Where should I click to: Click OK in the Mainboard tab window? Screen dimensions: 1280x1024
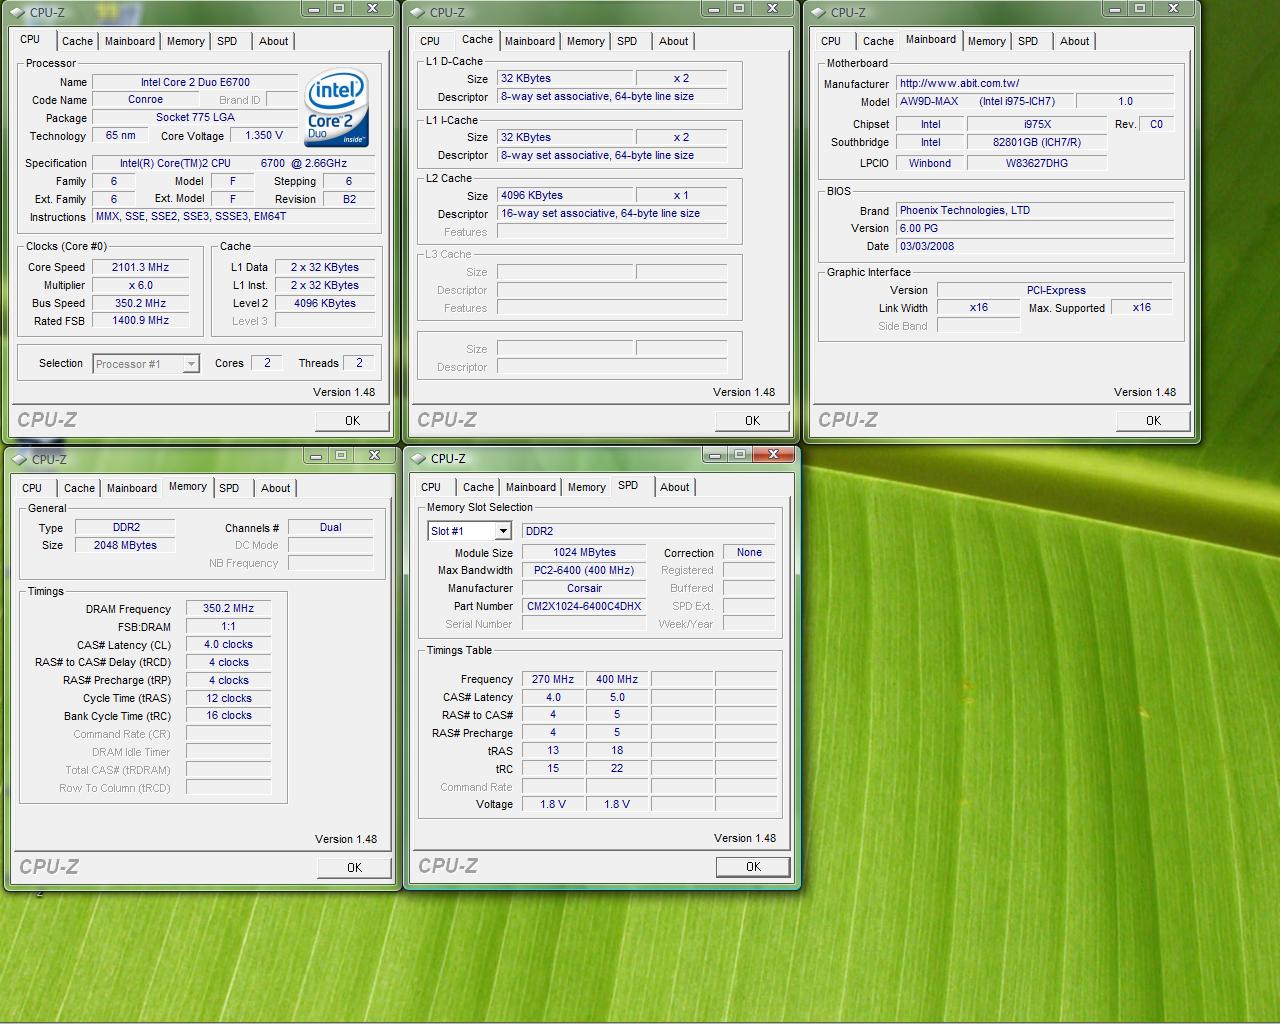point(1154,421)
